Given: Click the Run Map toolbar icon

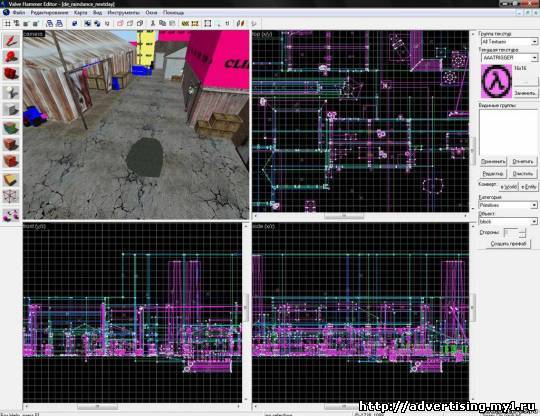Looking at the screenshot, I should (254, 23).
